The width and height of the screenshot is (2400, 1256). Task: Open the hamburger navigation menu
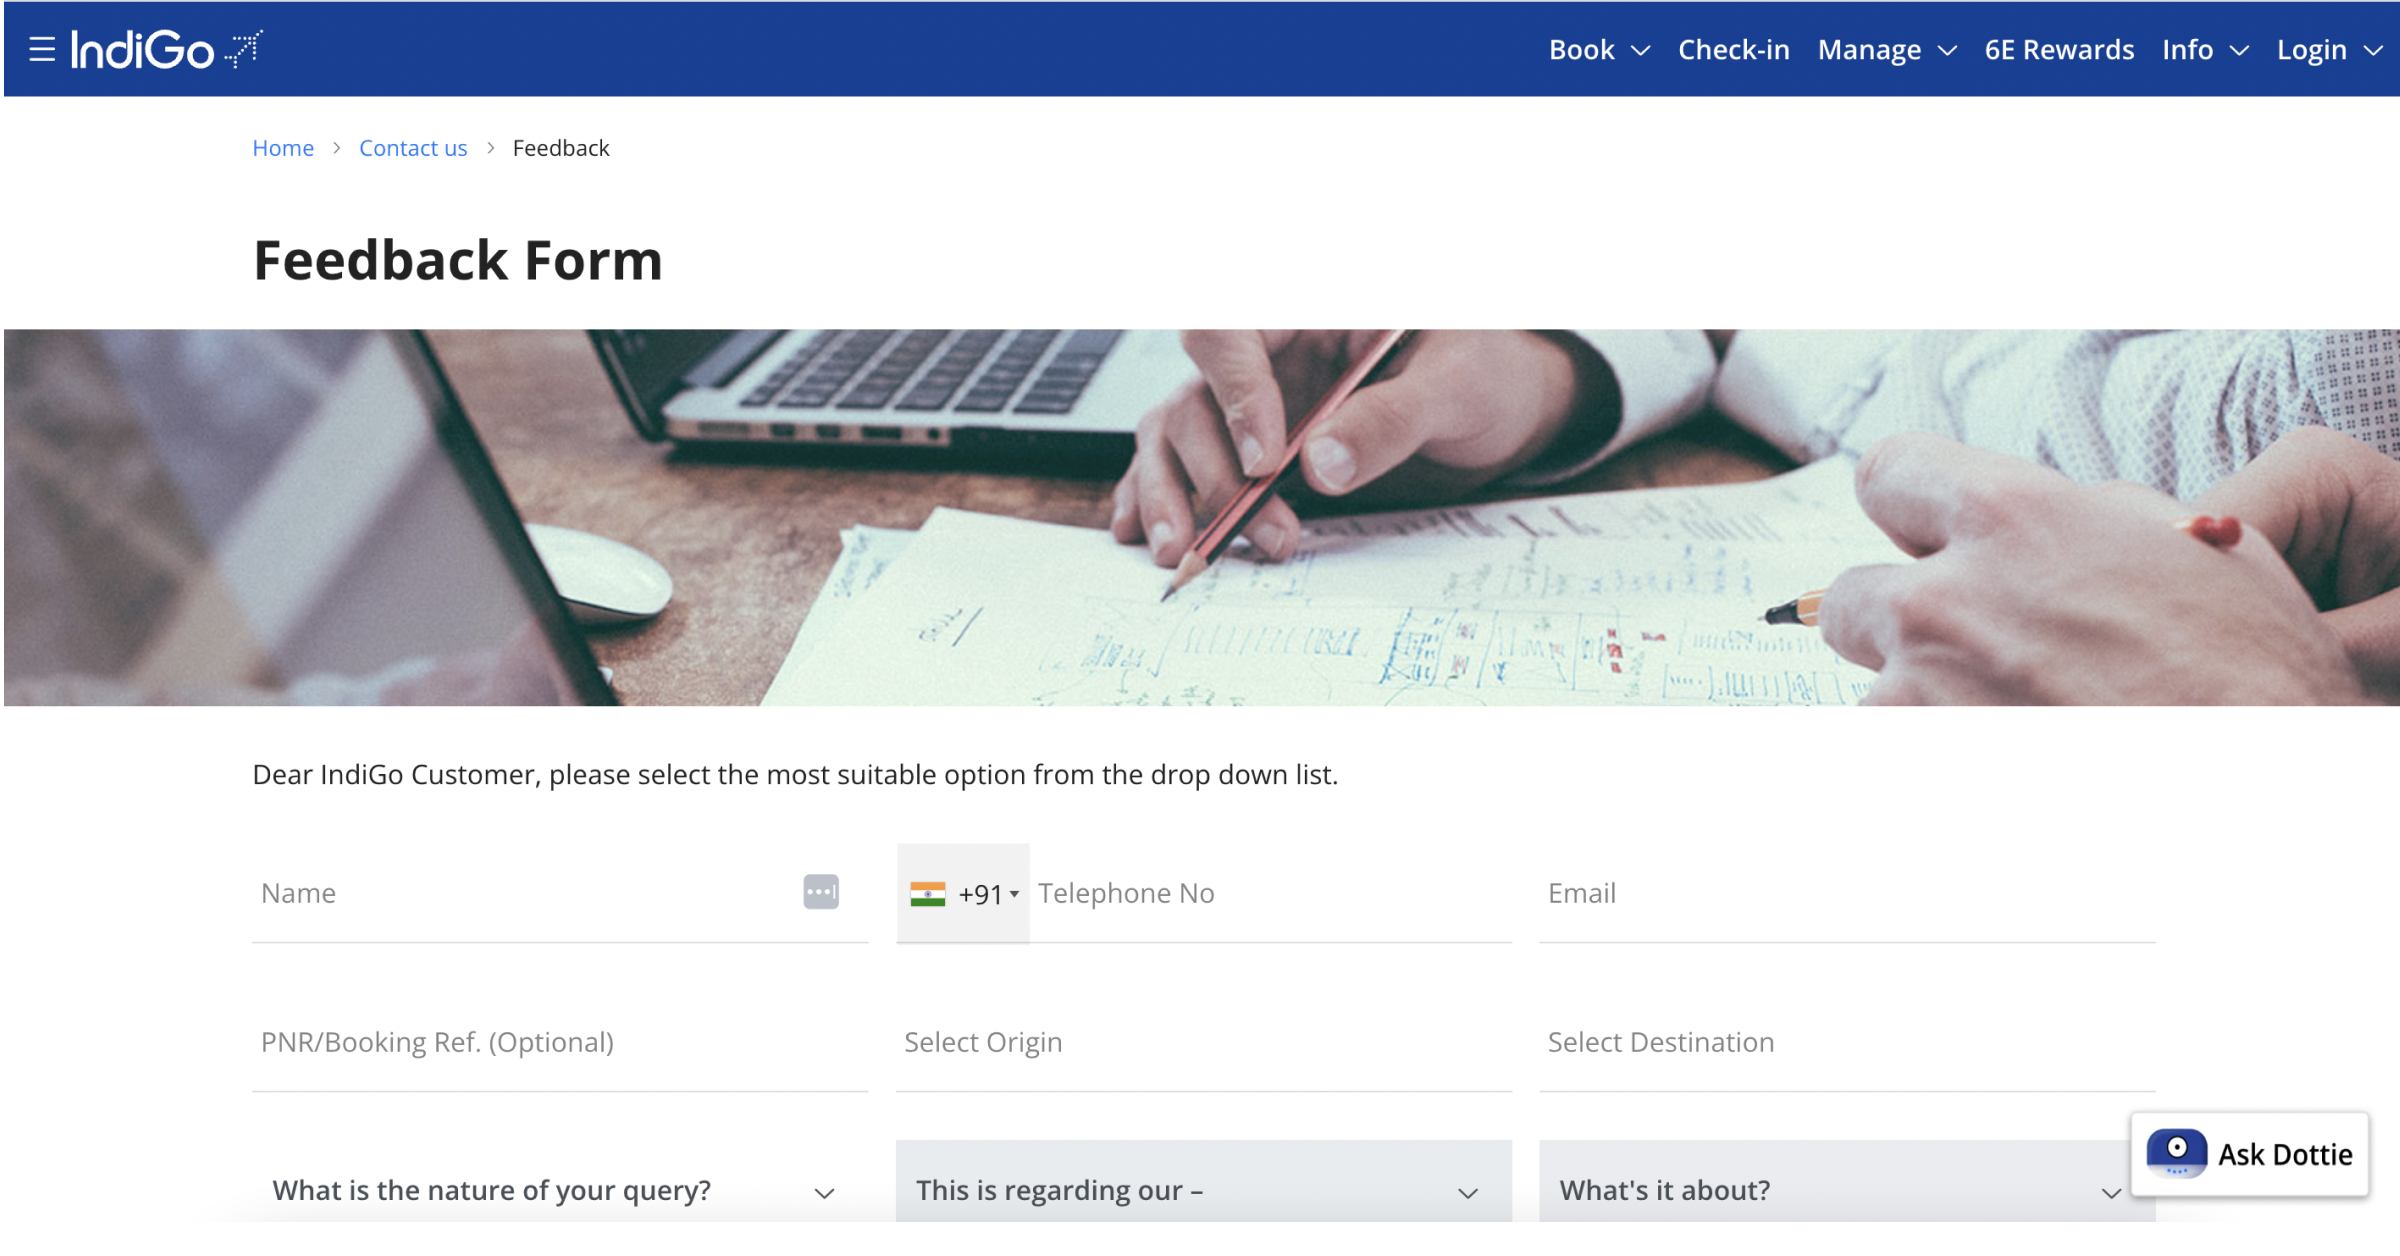tap(41, 49)
